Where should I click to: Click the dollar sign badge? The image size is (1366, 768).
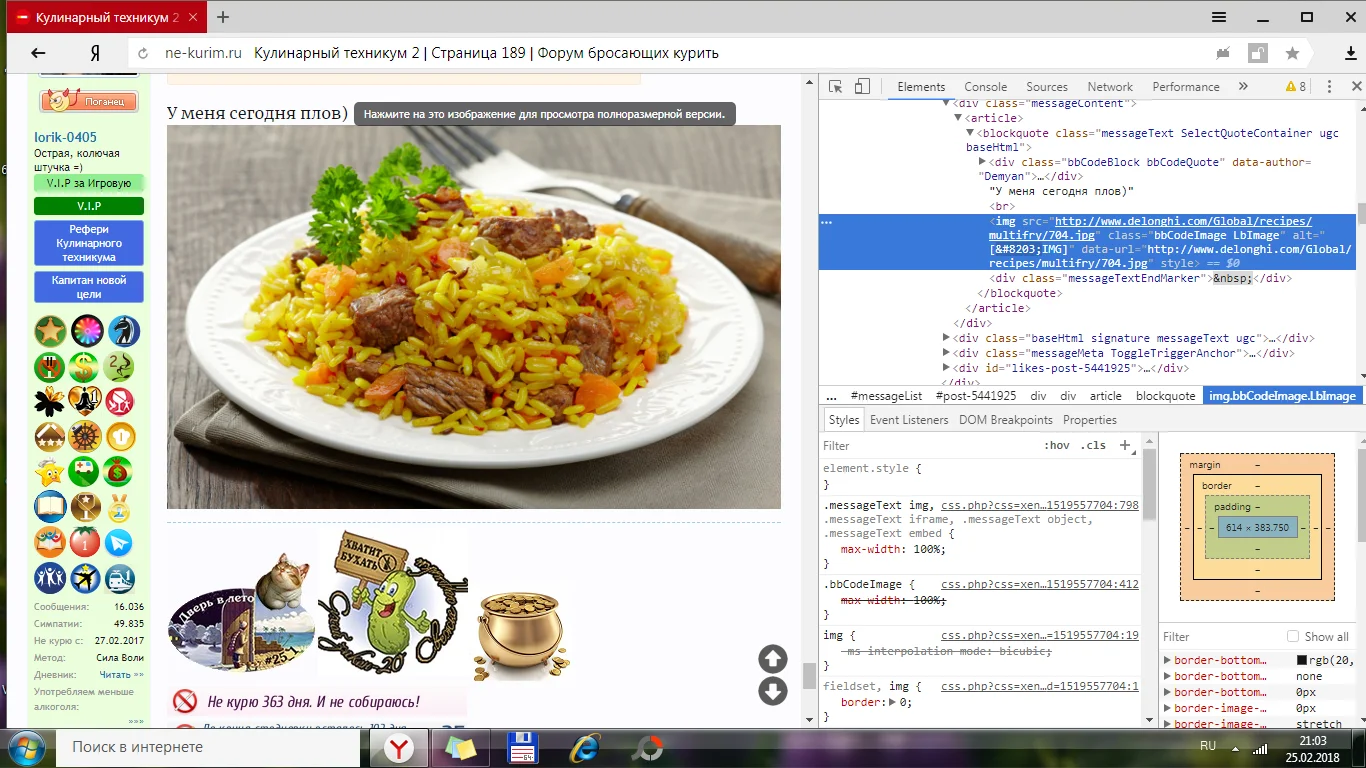(84, 367)
